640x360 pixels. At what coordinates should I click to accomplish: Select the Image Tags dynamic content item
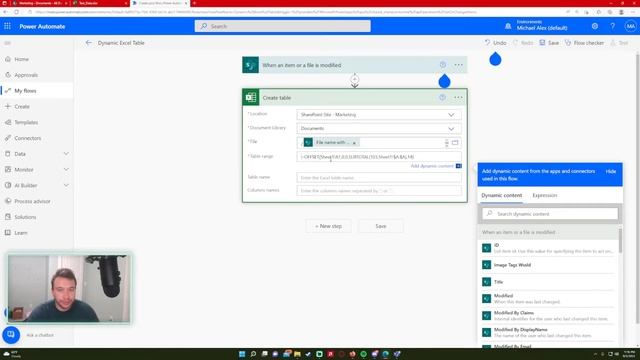click(547, 265)
